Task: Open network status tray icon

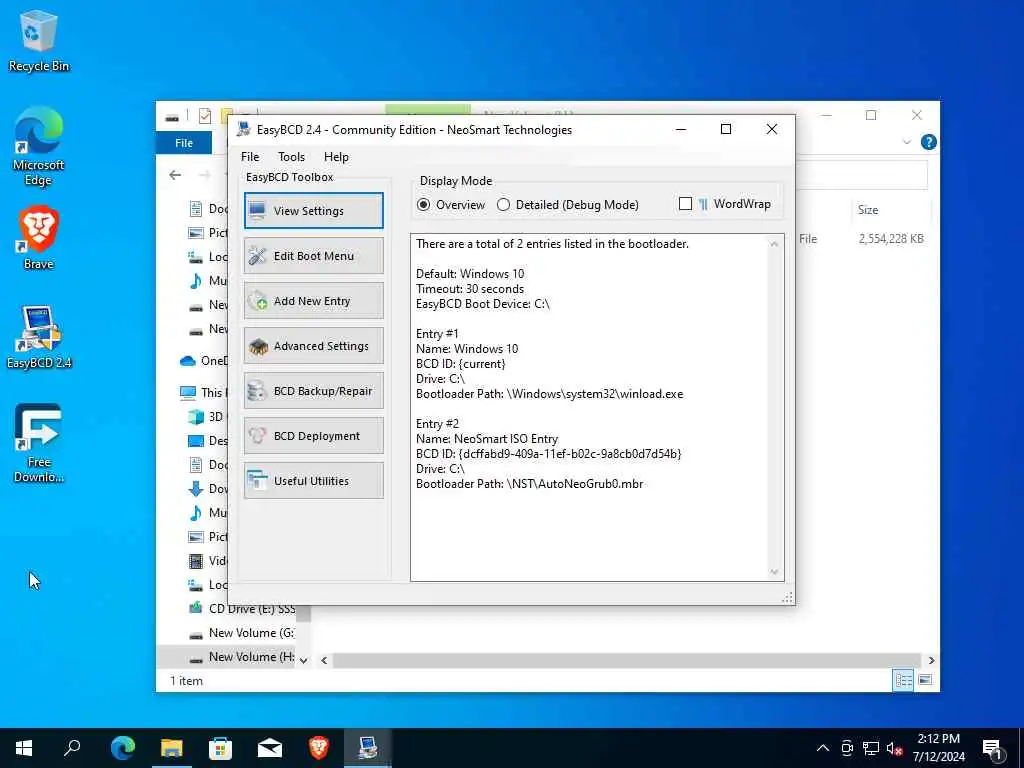Action: (x=871, y=748)
